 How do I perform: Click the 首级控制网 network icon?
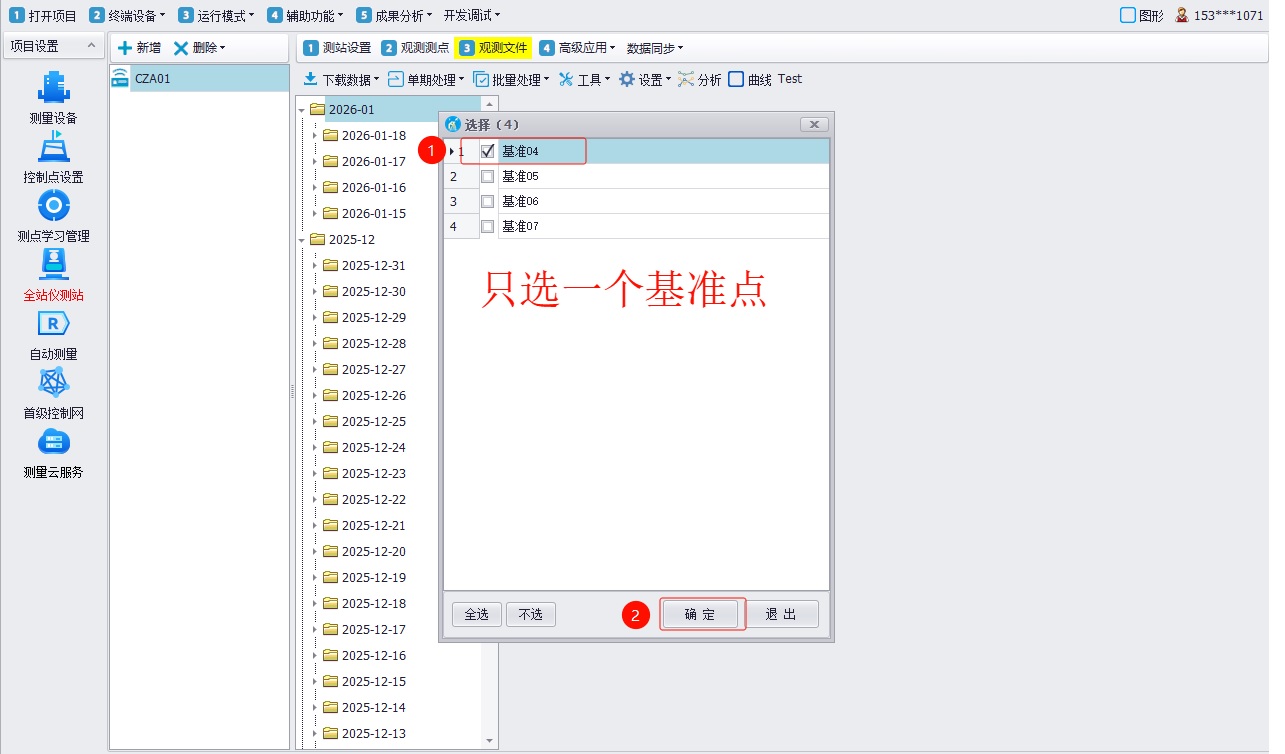pos(53,383)
